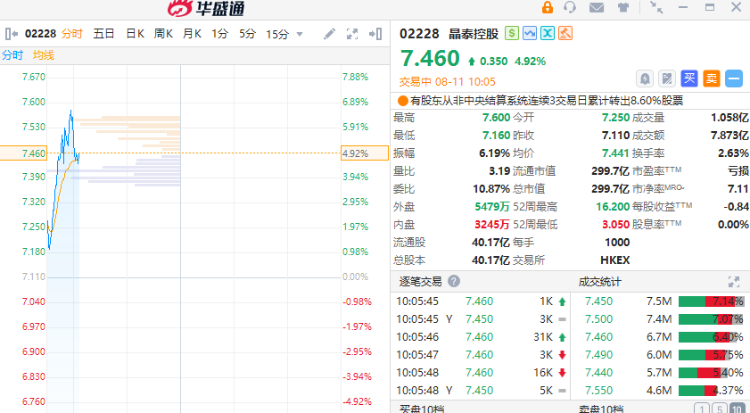Viewport: 750px width, 413px height.
Task: Collapse the right panel from chart toolbar
Action: coord(375,33)
